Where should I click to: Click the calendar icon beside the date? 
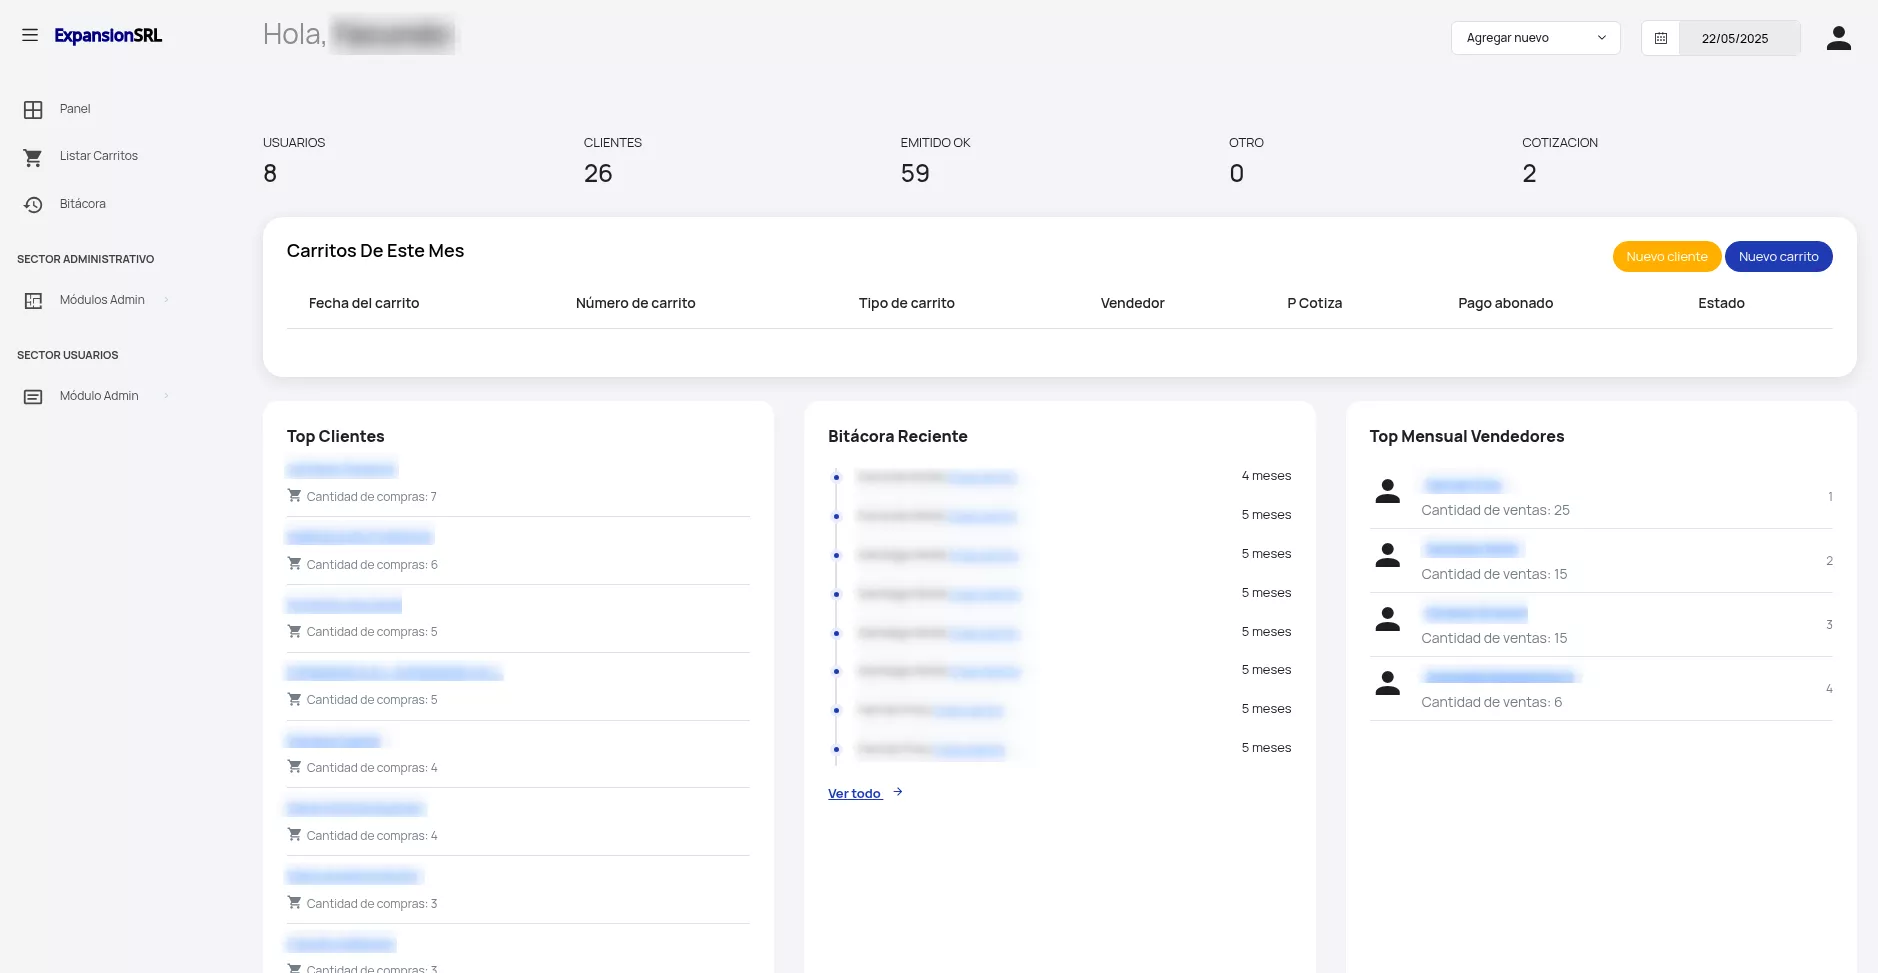coord(1661,38)
